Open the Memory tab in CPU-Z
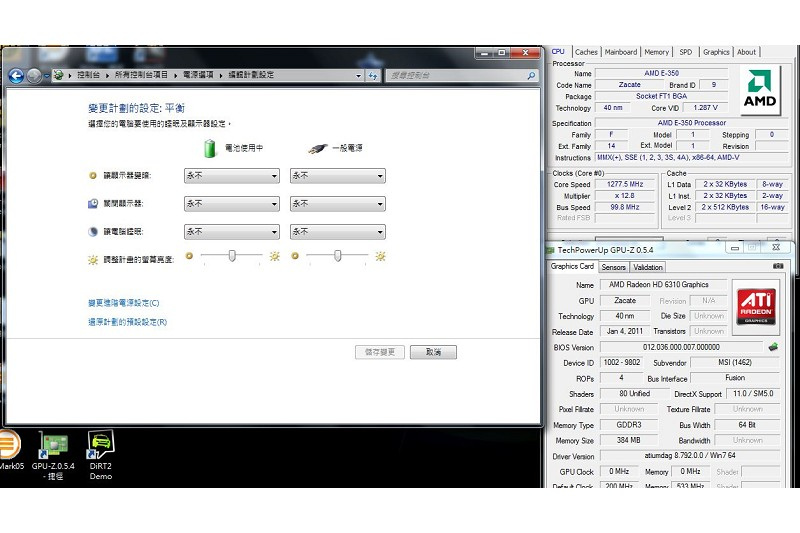The image size is (800, 533). point(657,52)
